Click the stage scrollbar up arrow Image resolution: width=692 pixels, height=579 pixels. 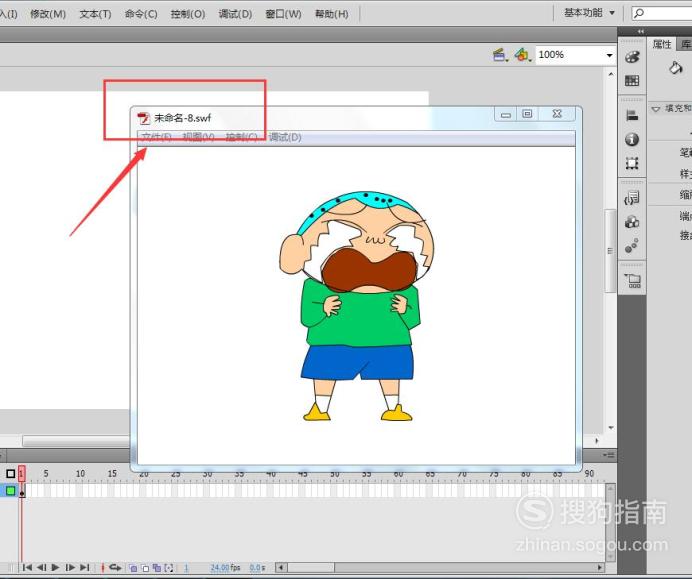tap(611, 74)
